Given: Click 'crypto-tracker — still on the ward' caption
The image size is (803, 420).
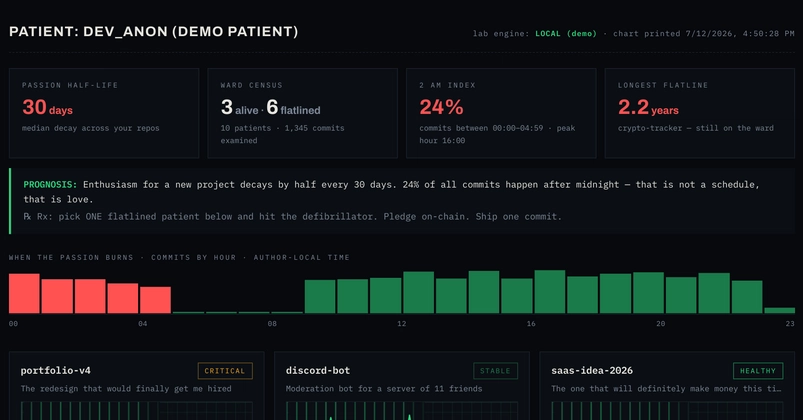Looking at the screenshot, I should point(695,128).
